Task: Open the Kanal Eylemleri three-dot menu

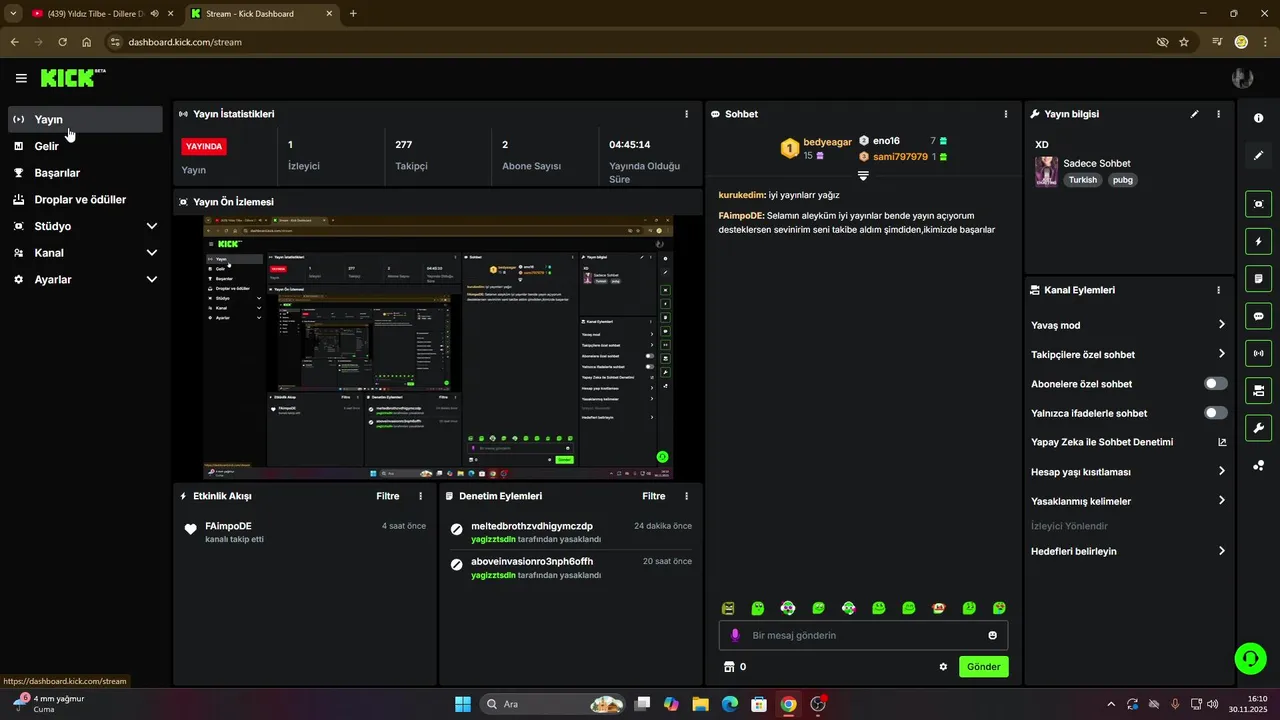Action: (1218, 290)
